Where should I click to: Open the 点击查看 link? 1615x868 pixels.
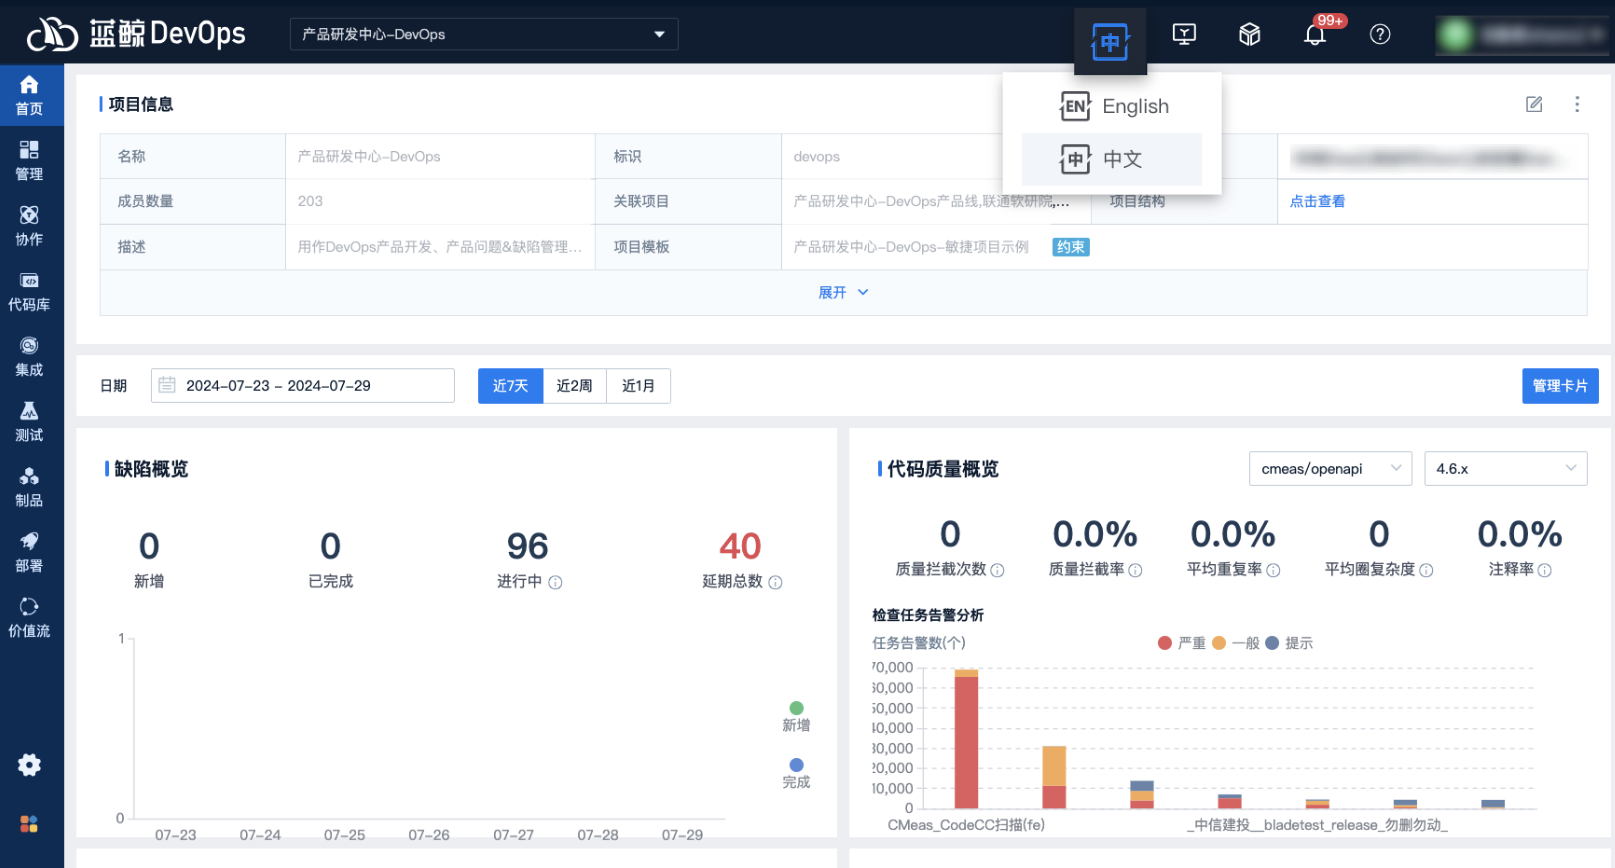pyautogui.click(x=1317, y=201)
